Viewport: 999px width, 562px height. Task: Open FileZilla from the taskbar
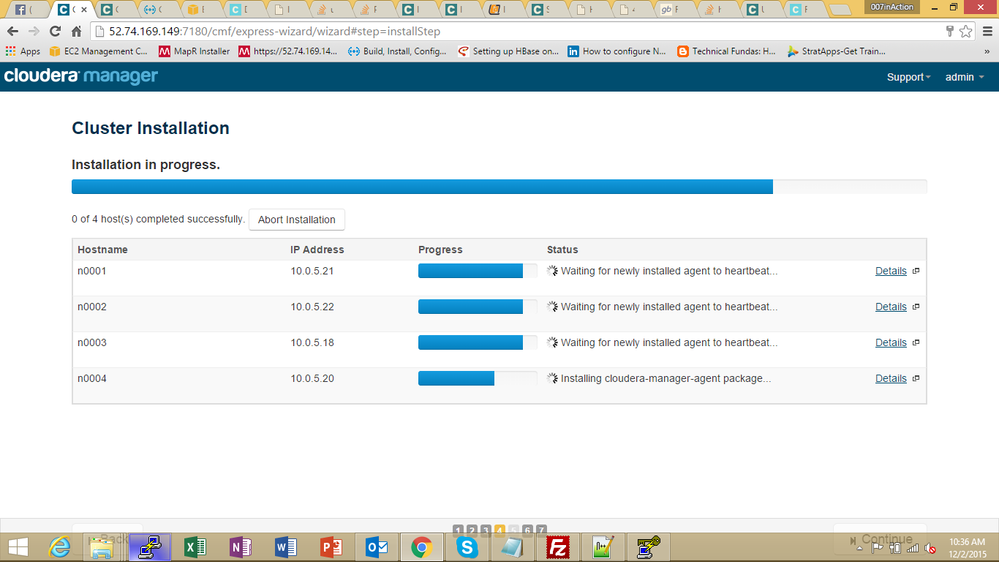tap(557, 547)
